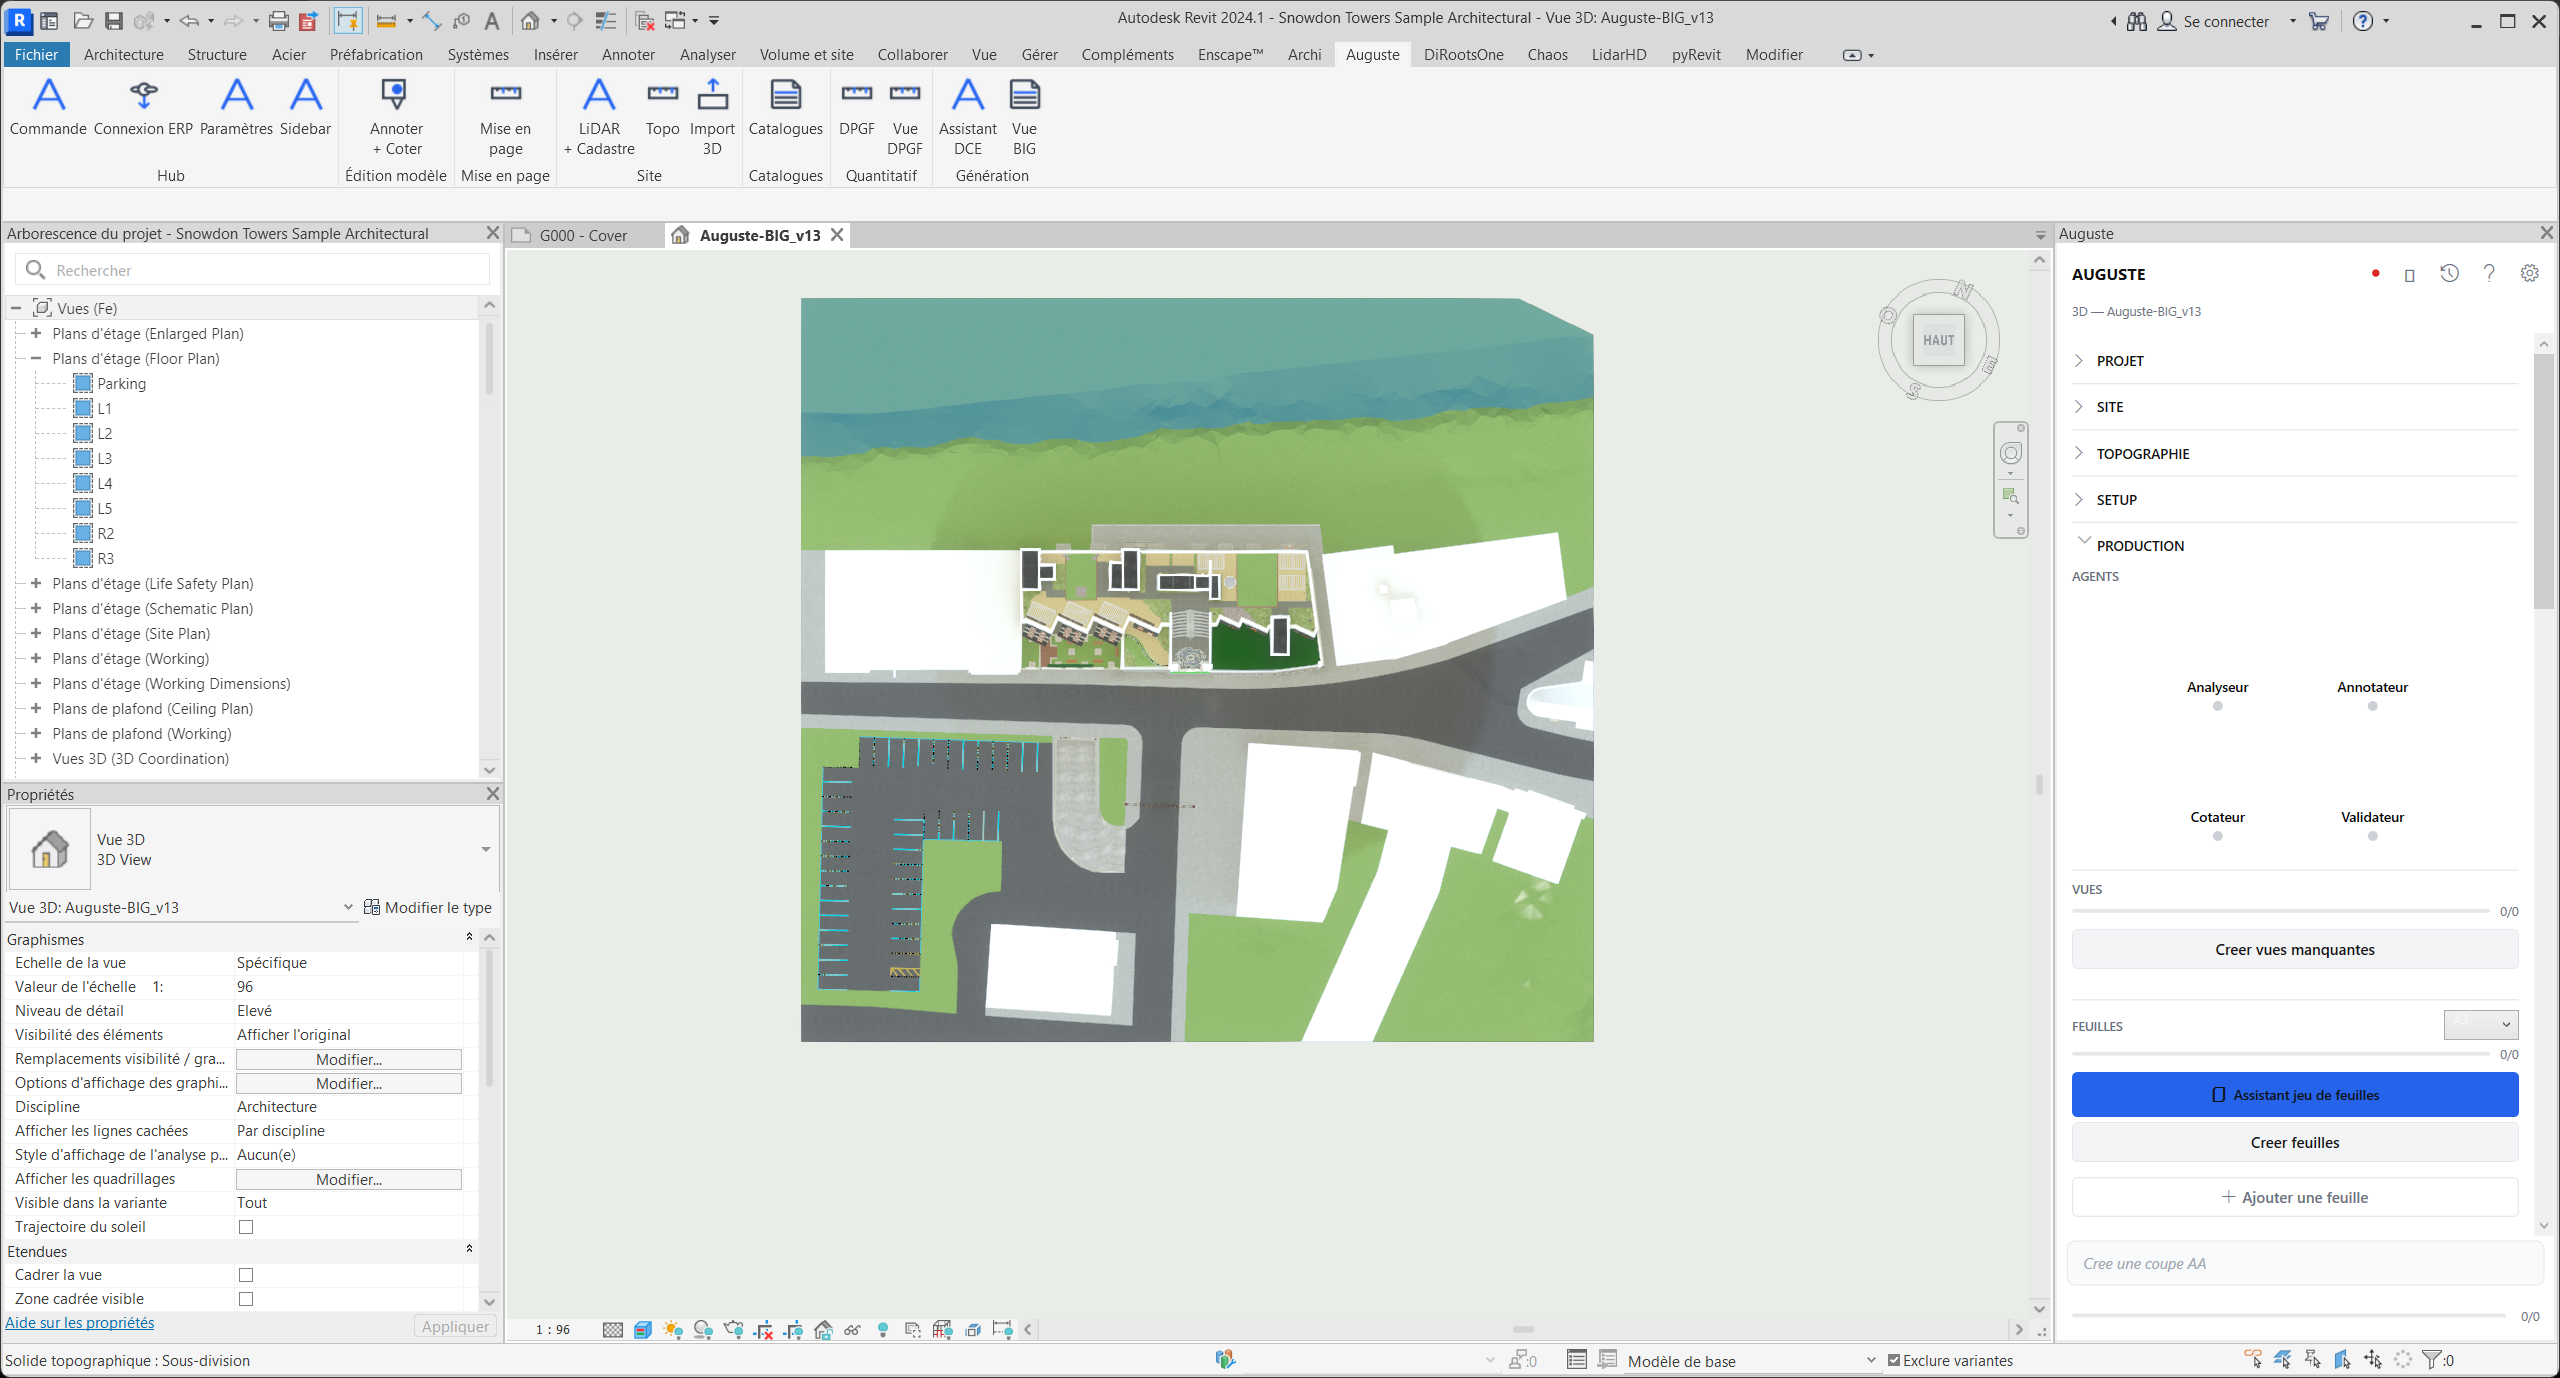Toggle the Exclure variantes checkbox

coord(1894,1360)
